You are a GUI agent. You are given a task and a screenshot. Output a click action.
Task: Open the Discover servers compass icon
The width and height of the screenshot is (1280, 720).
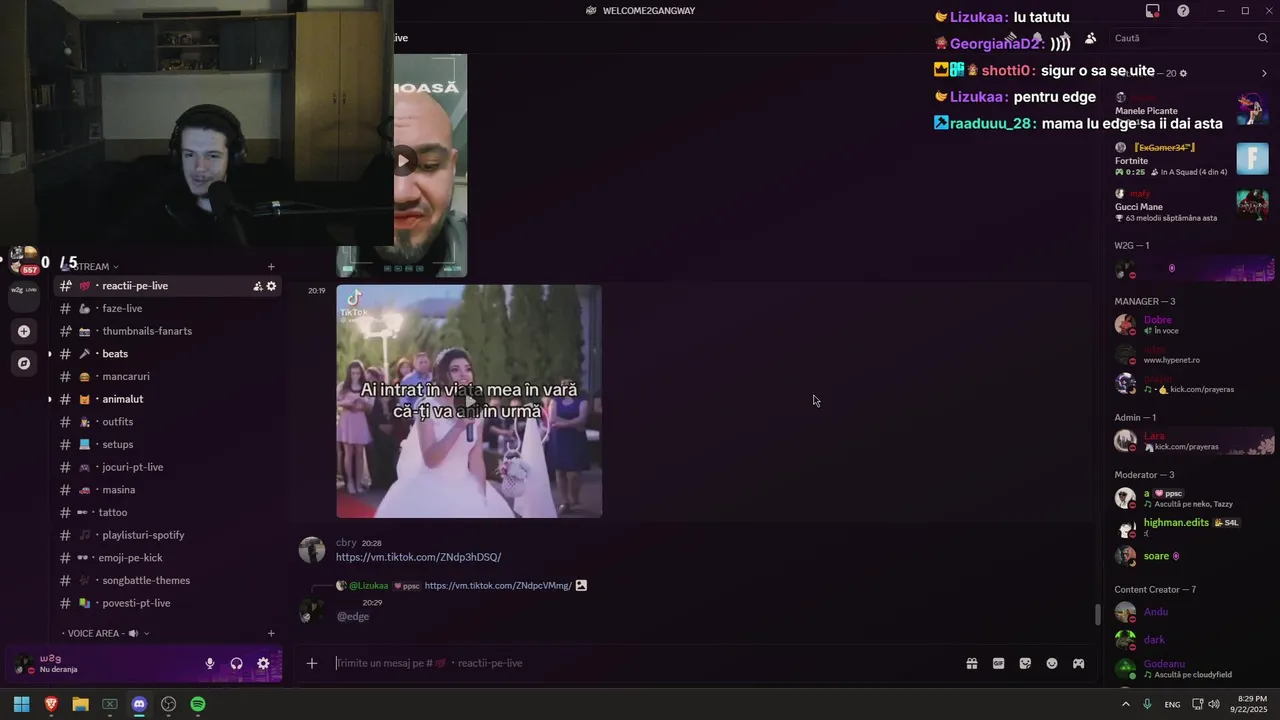coord(24,363)
